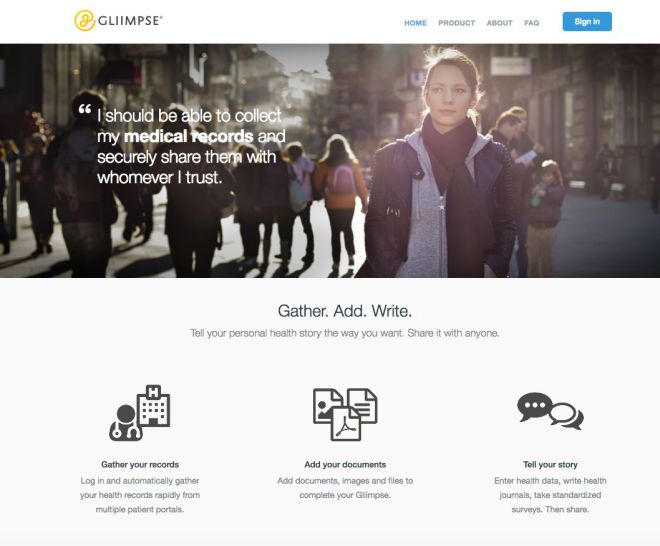Viewport: 660px width, 546px height.
Task: Open the PRODUCT navigation item
Action: pos(456,23)
